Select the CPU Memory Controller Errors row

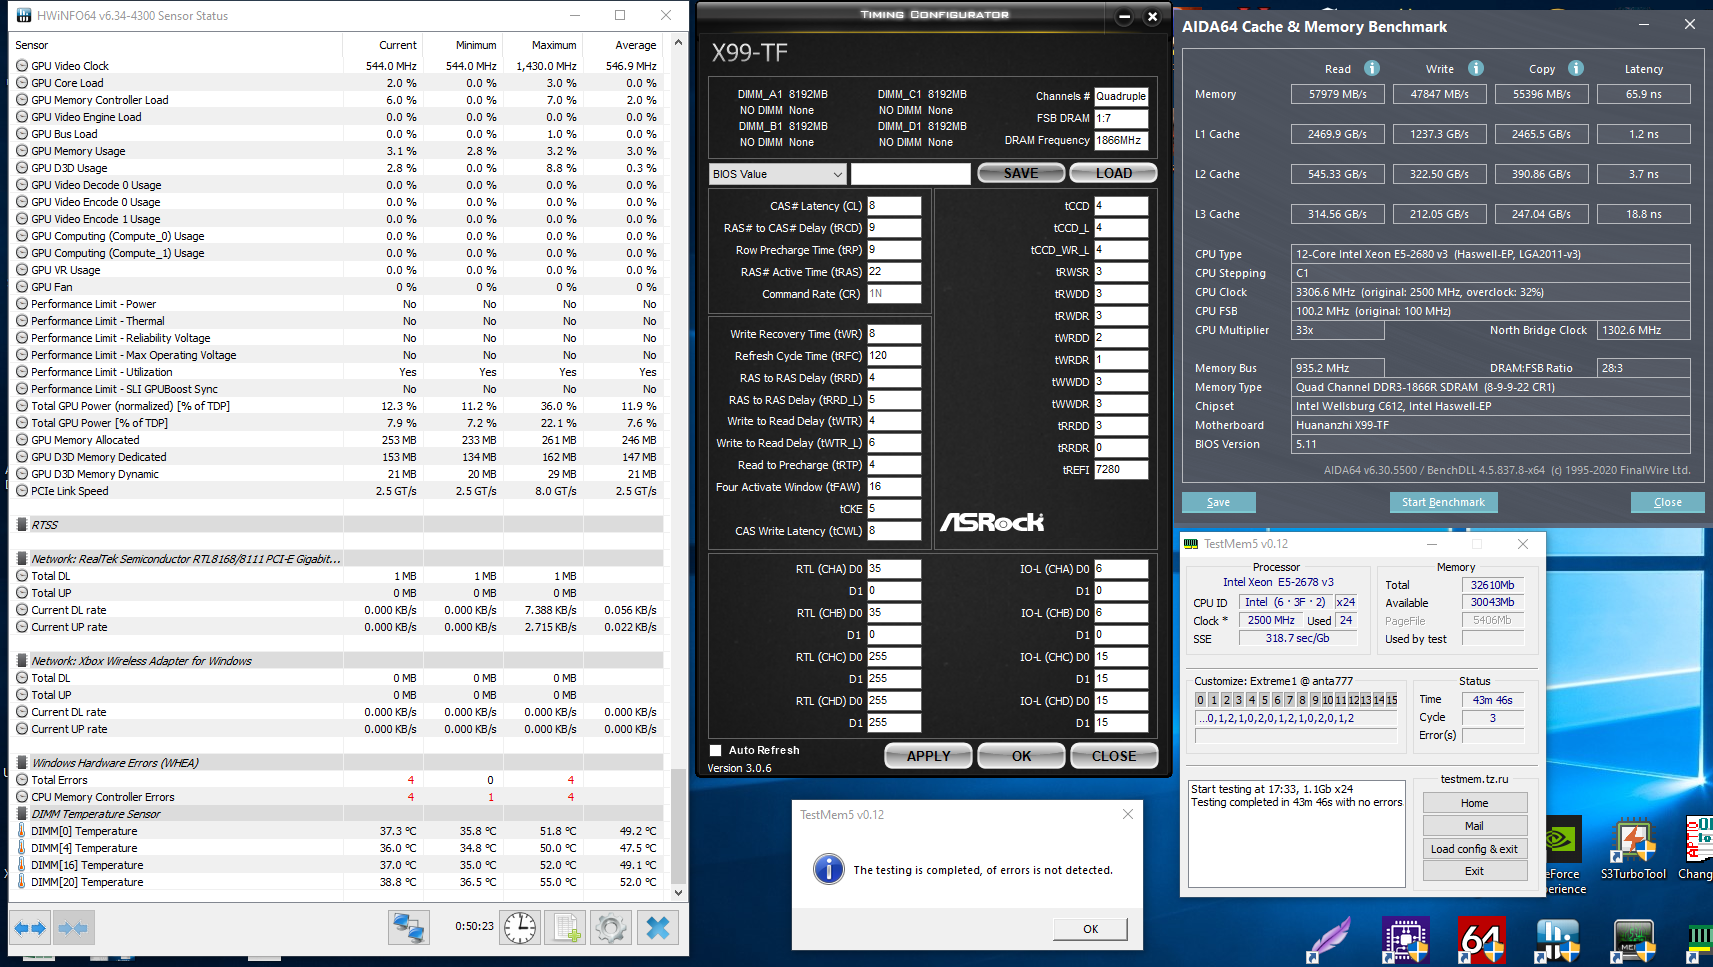pyautogui.click(x=338, y=797)
